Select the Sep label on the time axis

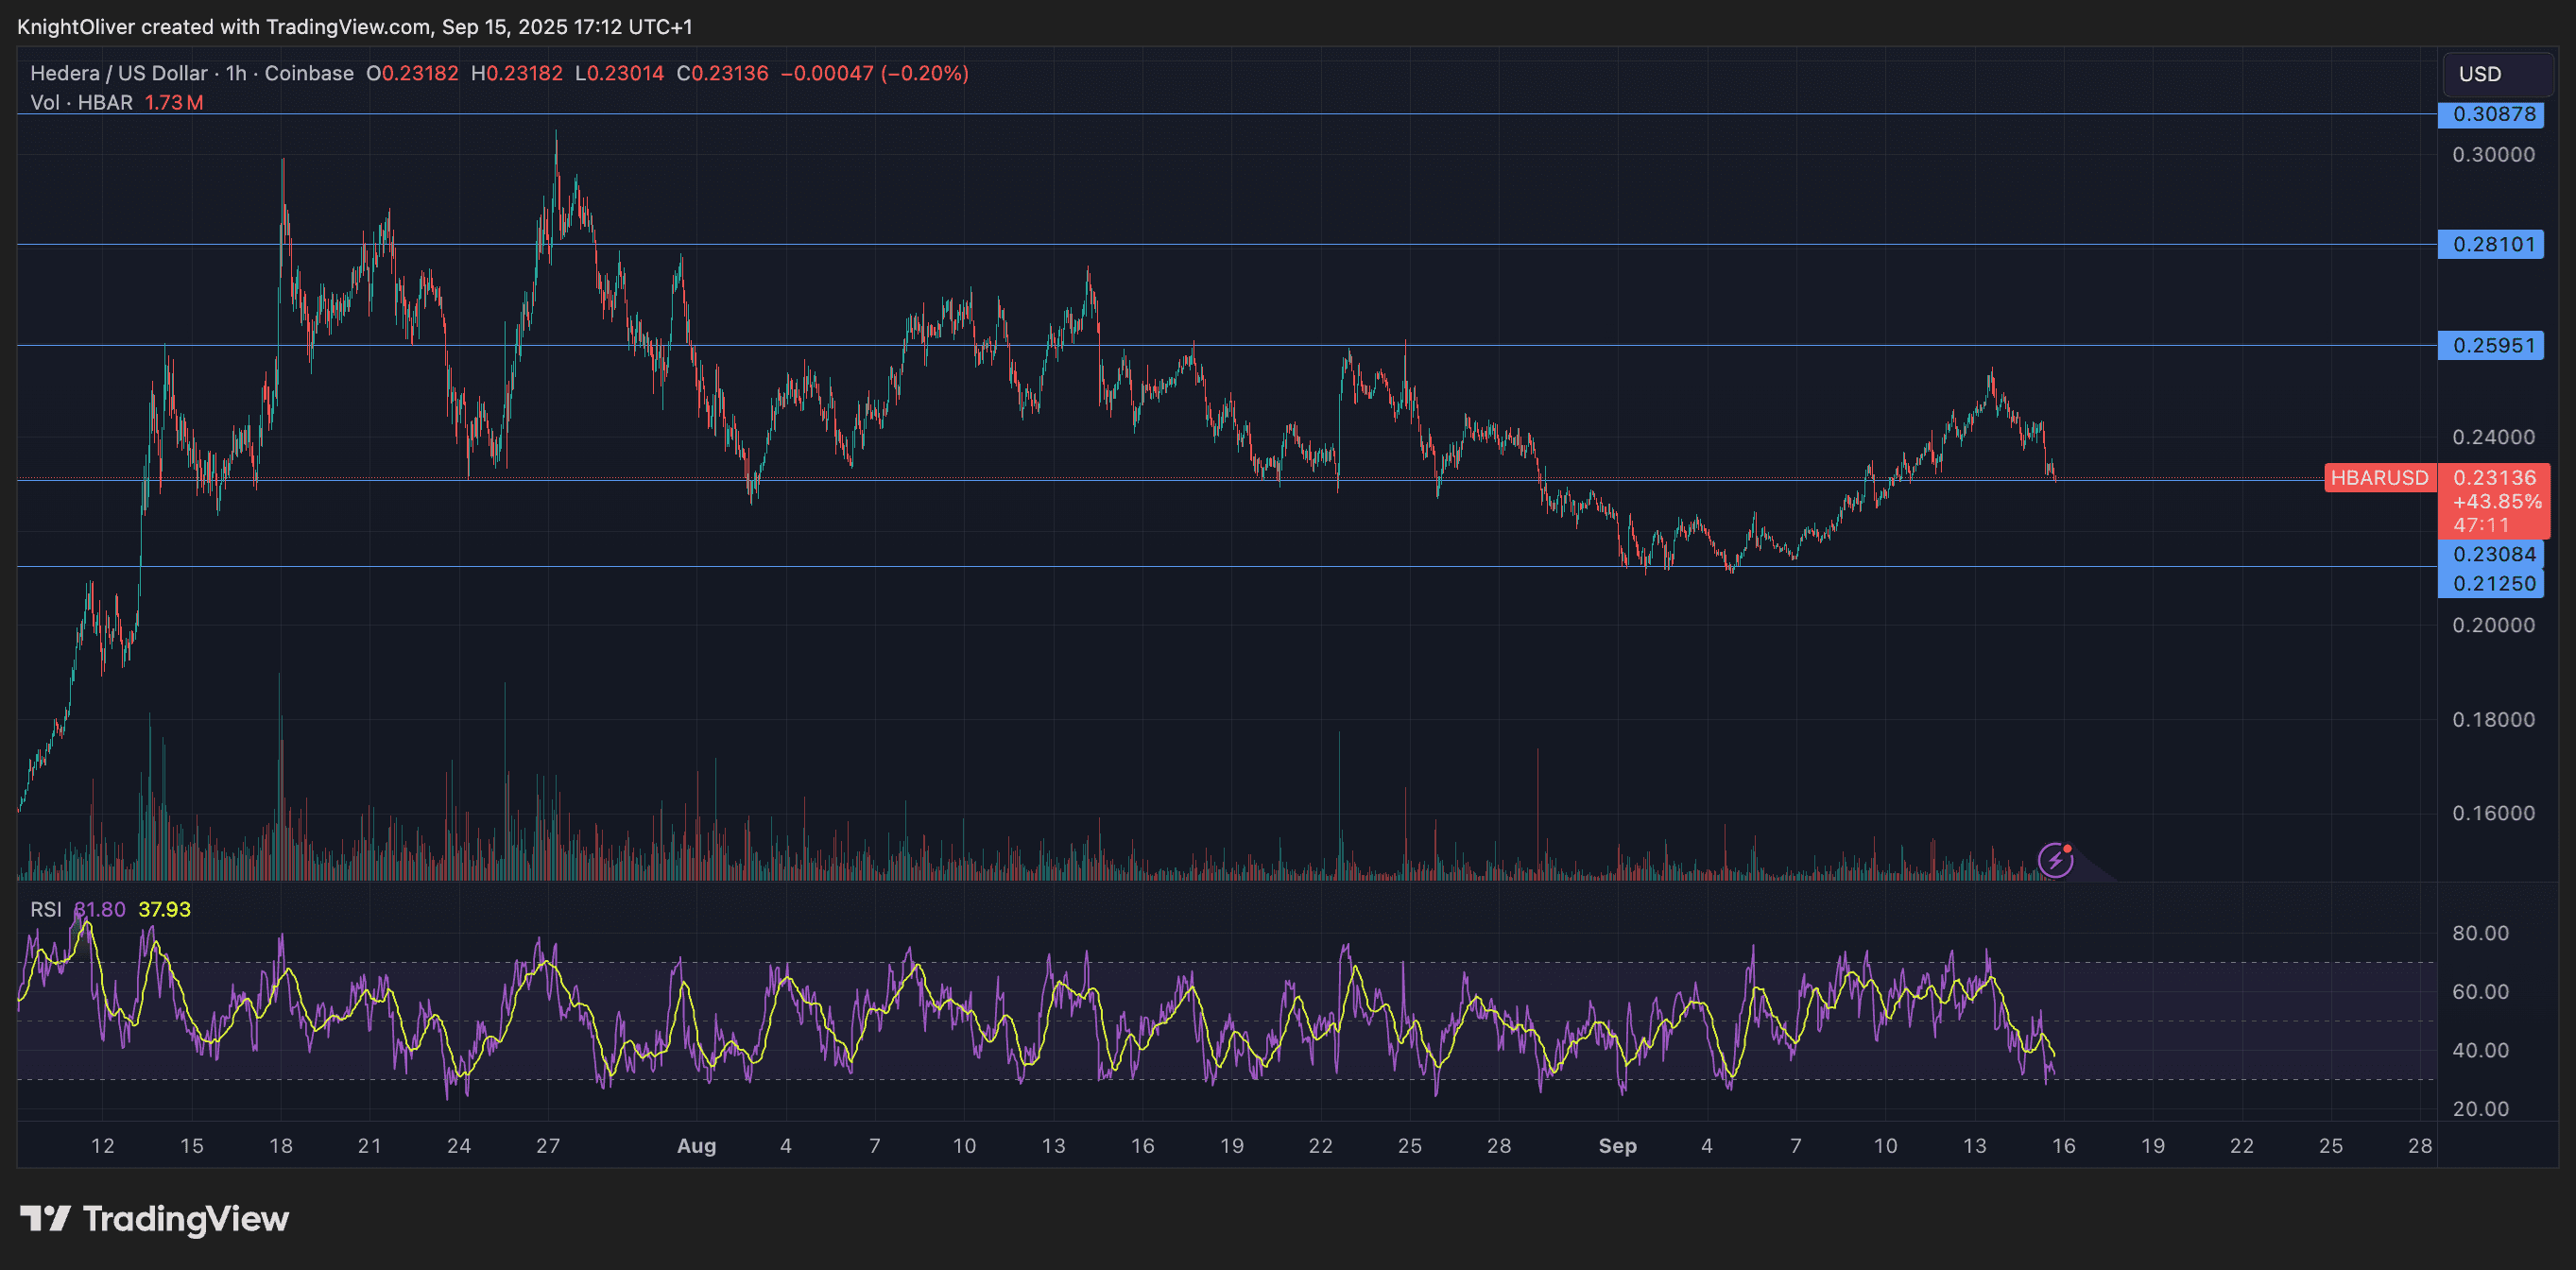point(1619,1147)
